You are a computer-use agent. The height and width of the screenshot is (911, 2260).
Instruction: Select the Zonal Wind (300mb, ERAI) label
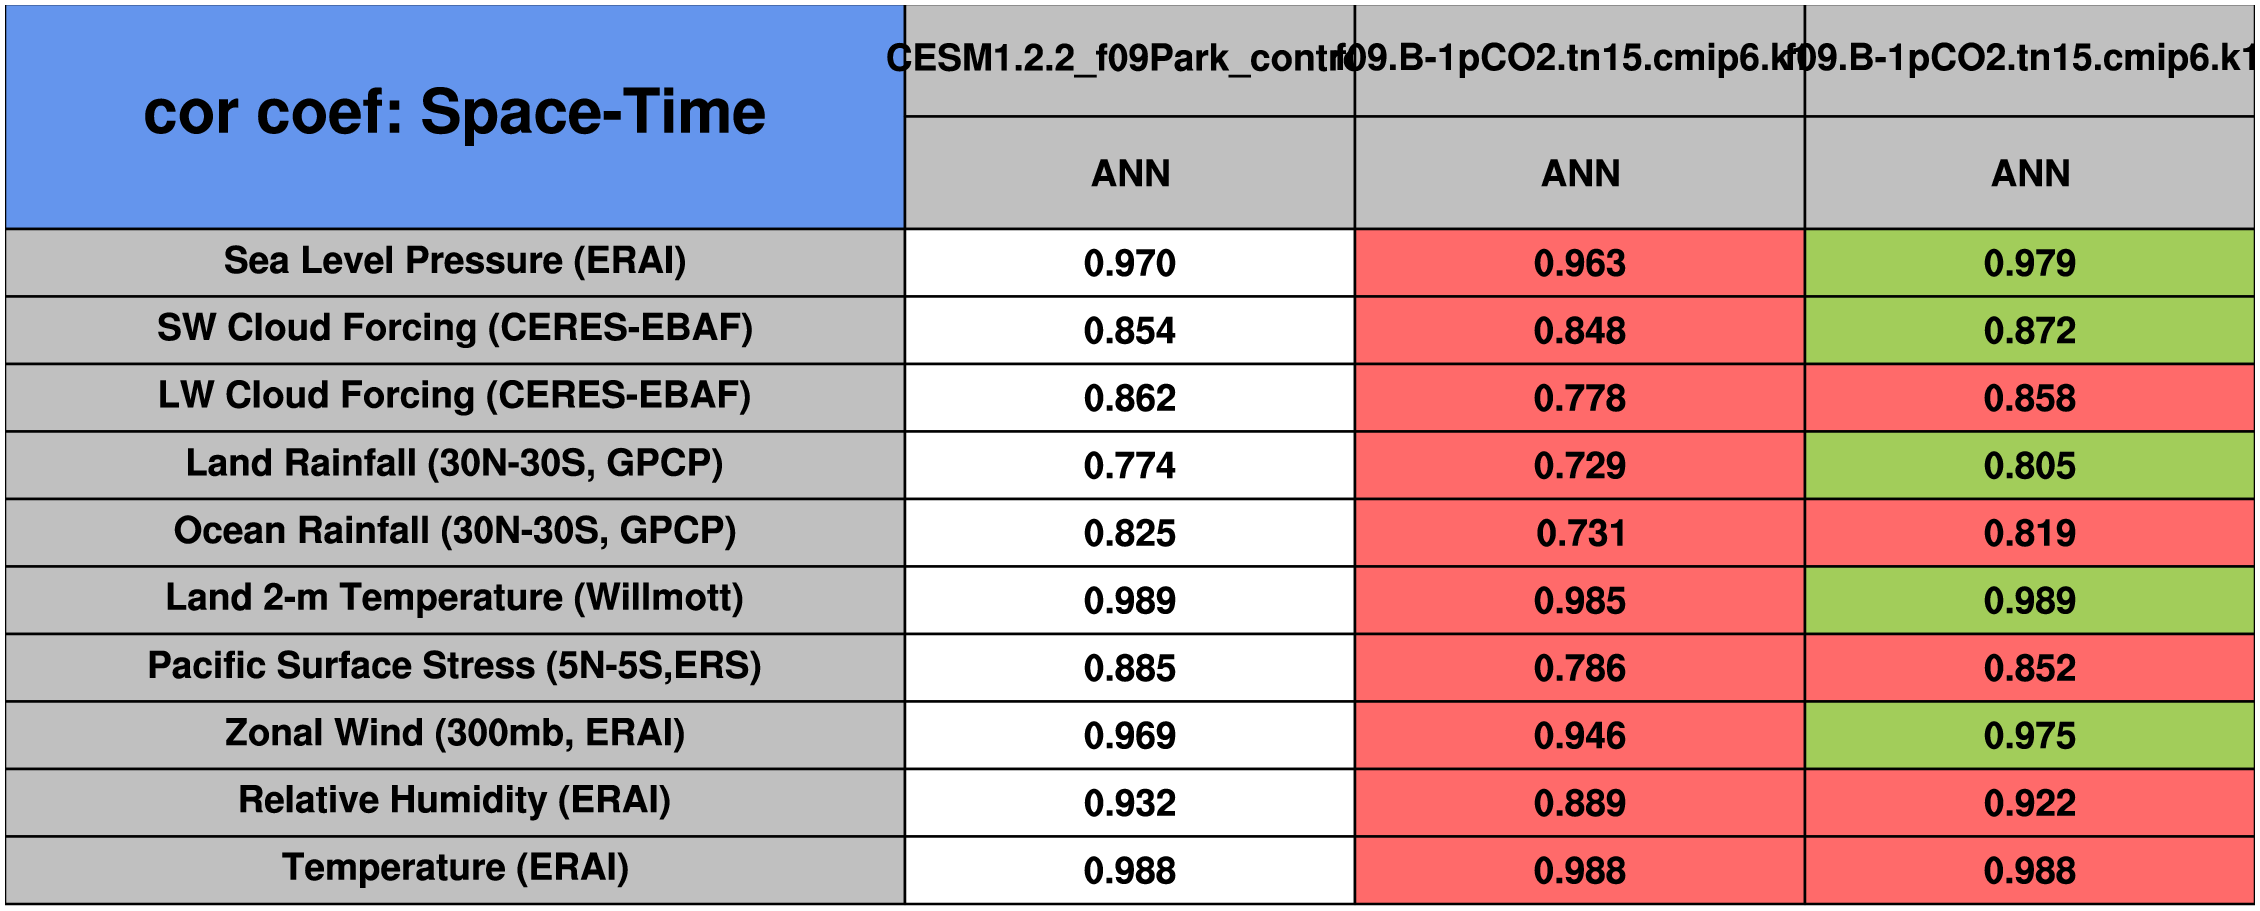click(x=455, y=734)
